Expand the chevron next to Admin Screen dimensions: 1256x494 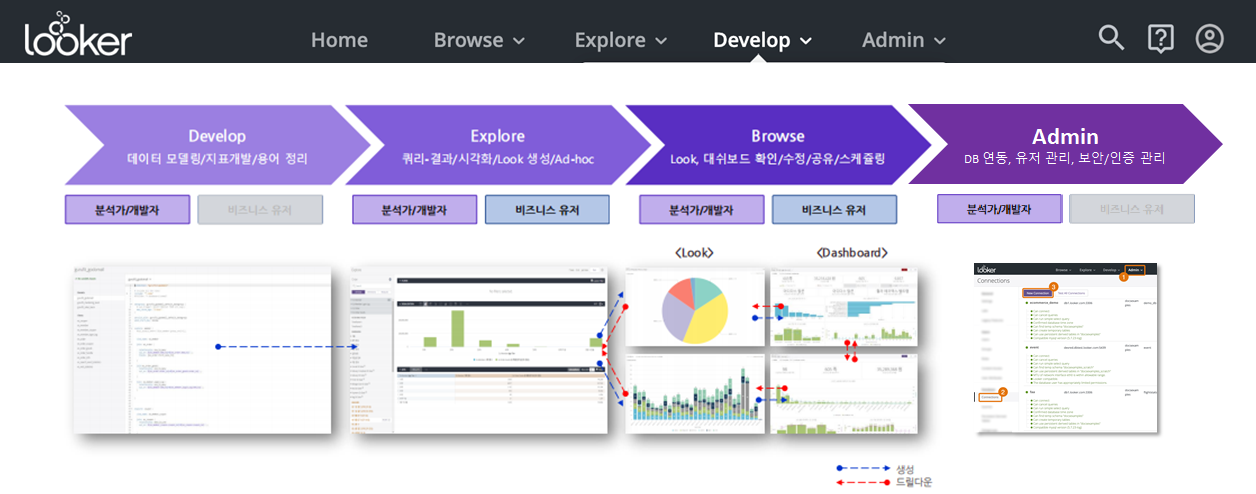coord(939,41)
